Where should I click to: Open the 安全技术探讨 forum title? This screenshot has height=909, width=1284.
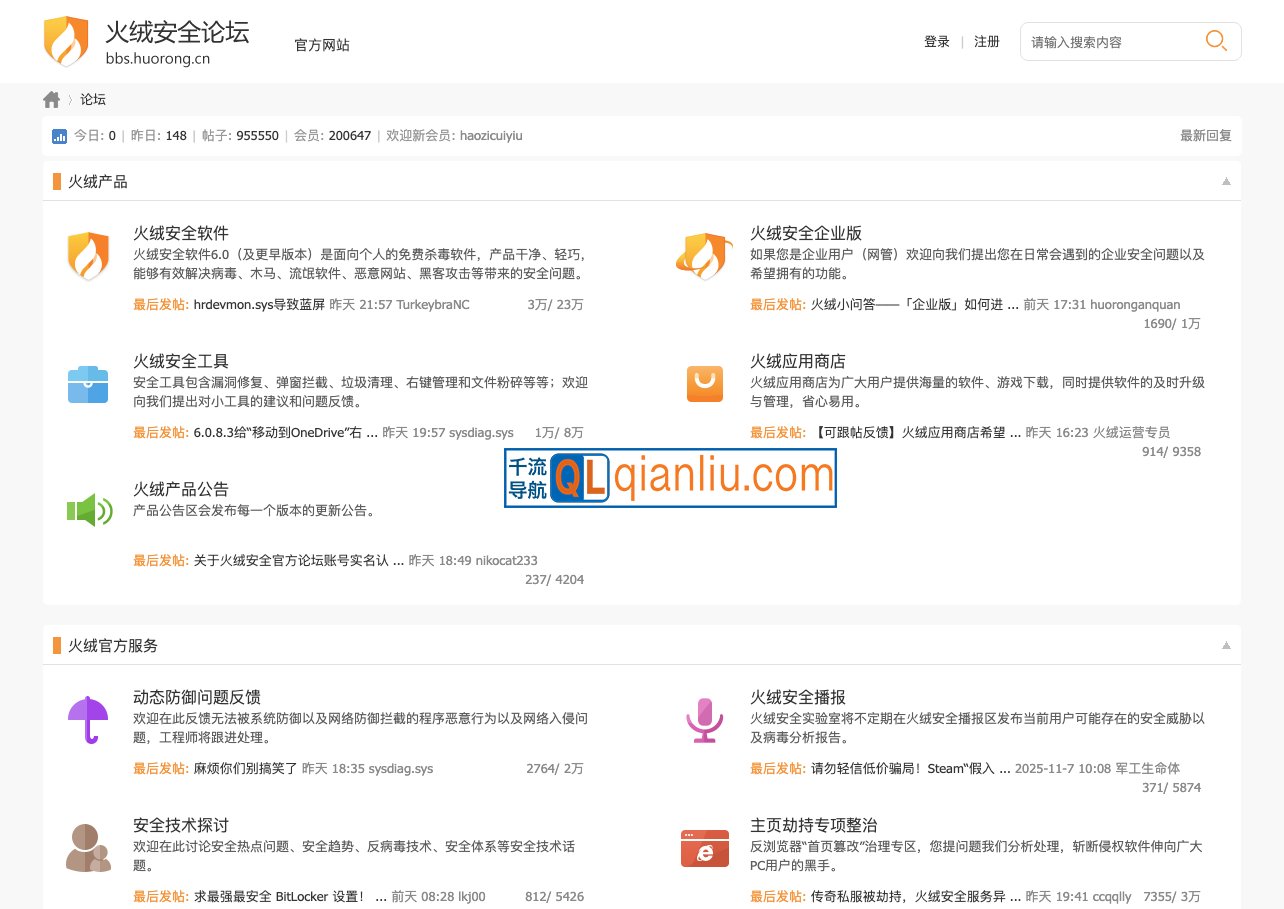181,825
